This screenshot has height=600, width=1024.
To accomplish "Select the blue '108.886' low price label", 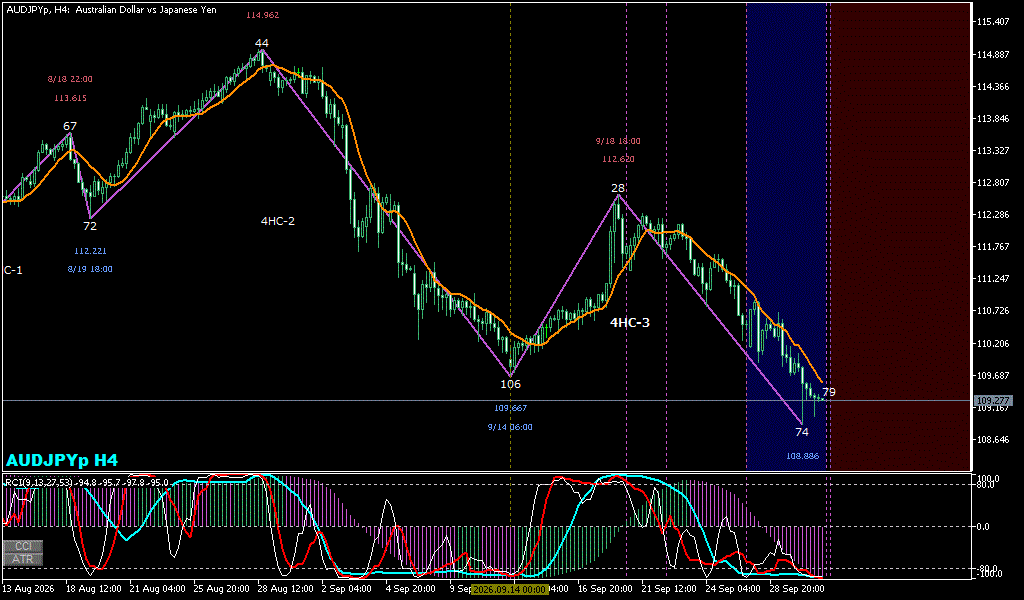I will (803, 456).
